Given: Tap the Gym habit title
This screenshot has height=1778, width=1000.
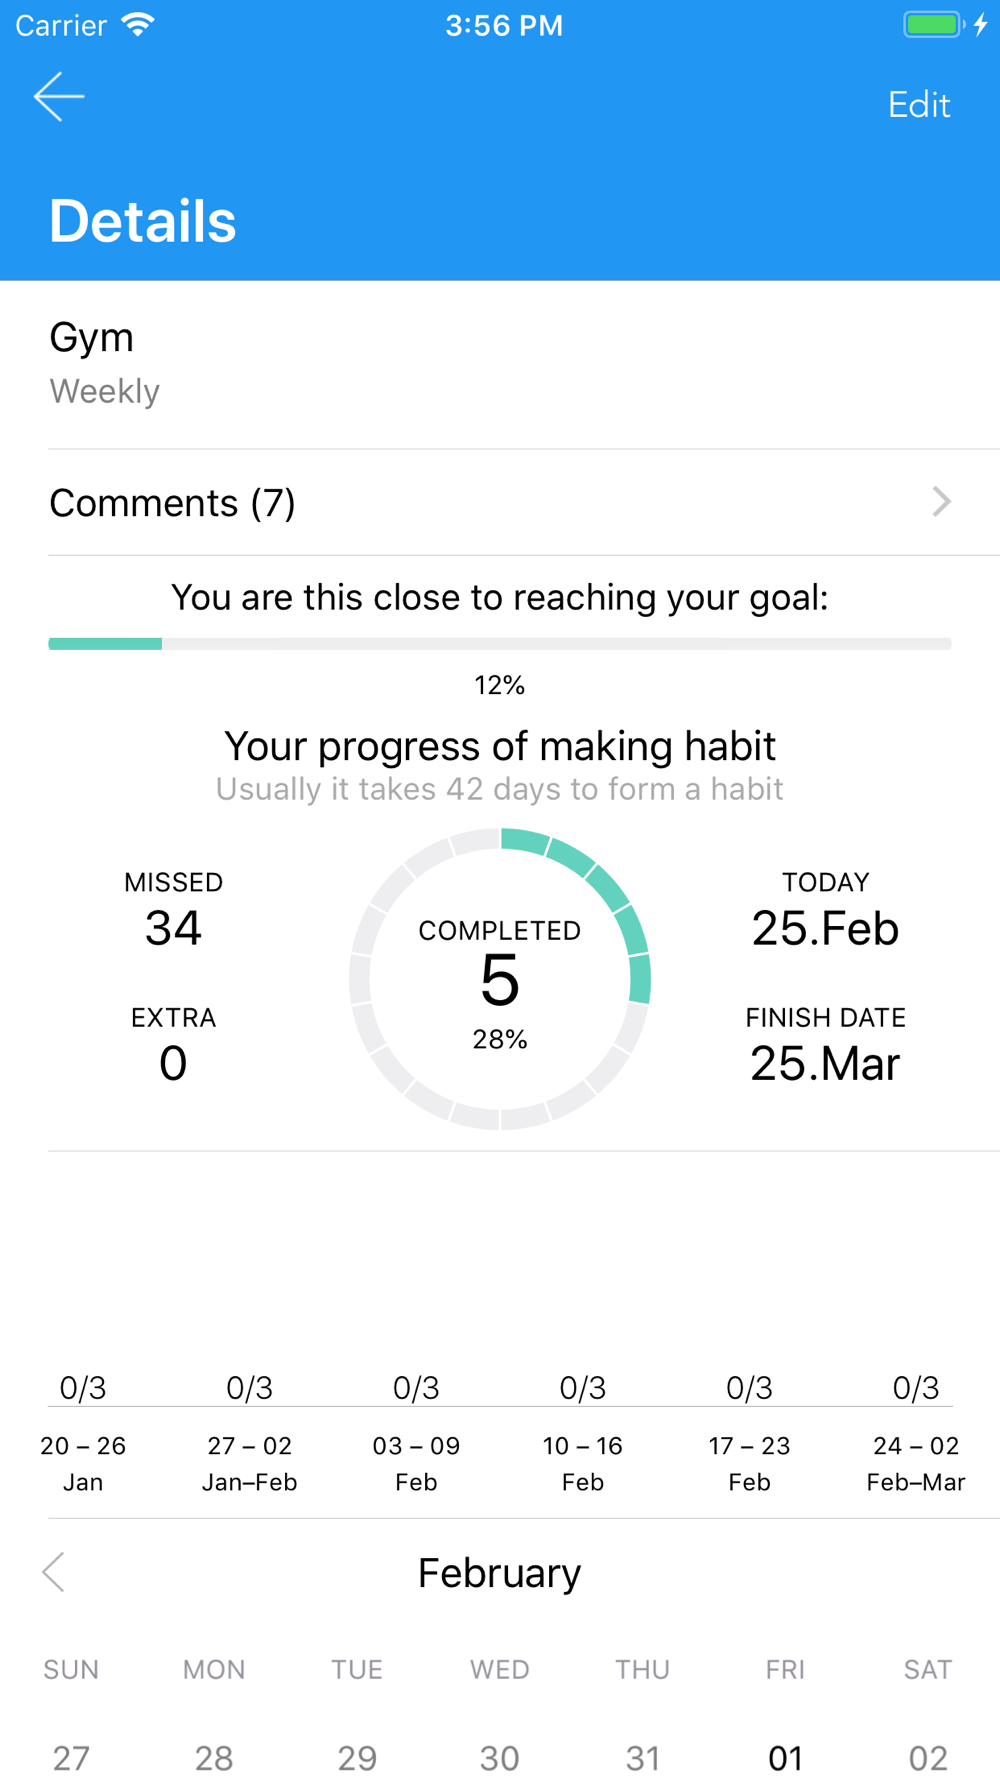Looking at the screenshot, I should (92, 338).
